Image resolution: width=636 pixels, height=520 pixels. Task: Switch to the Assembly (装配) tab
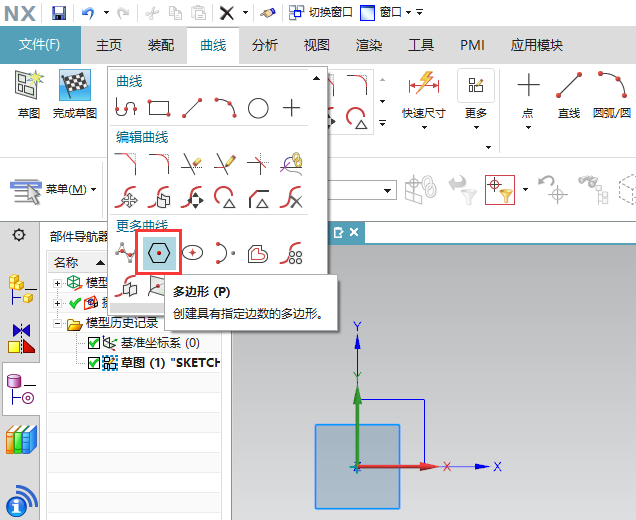(161, 45)
